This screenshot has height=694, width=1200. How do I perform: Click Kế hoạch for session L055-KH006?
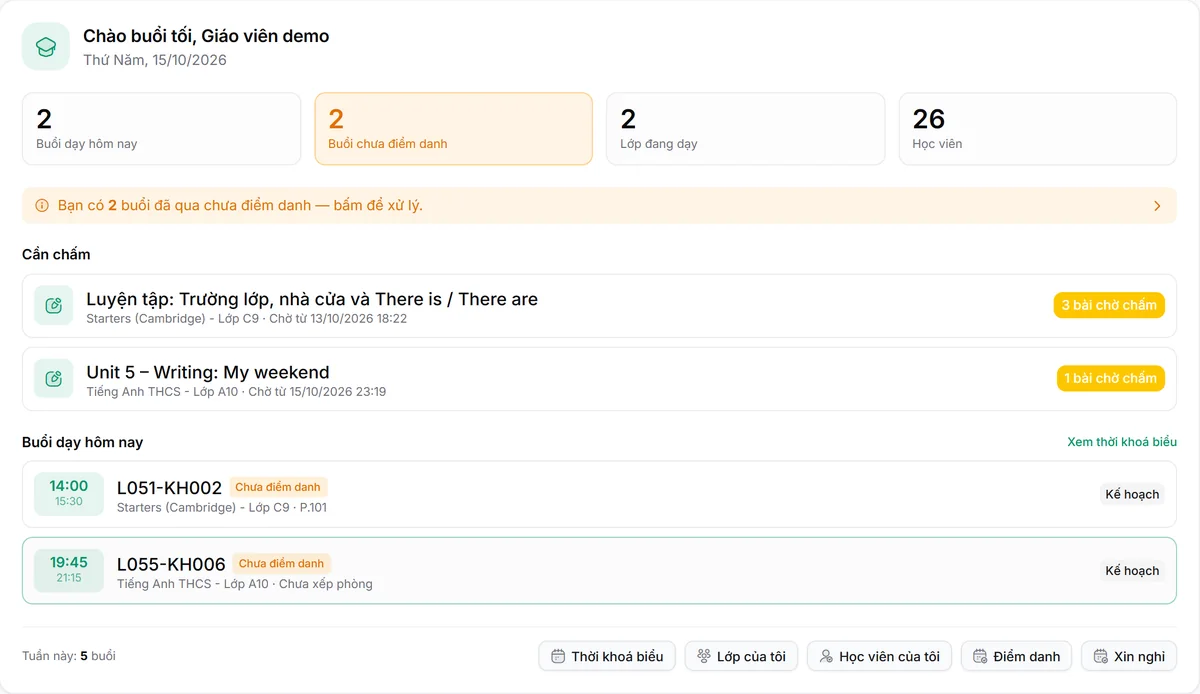pyautogui.click(x=1132, y=571)
